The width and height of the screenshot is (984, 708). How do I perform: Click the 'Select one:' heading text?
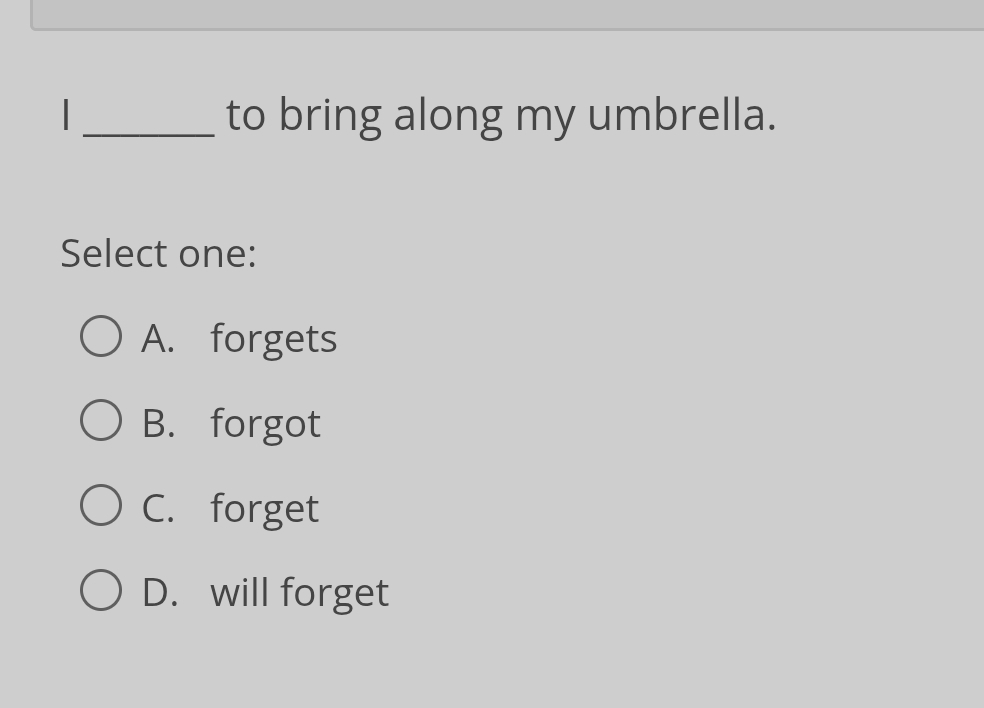point(158,253)
